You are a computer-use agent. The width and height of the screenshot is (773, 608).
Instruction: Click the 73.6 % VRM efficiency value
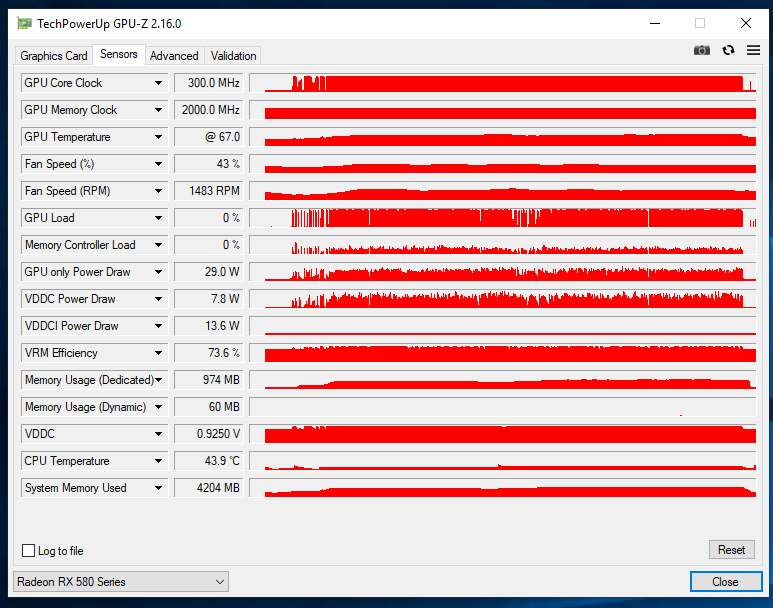click(209, 353)
